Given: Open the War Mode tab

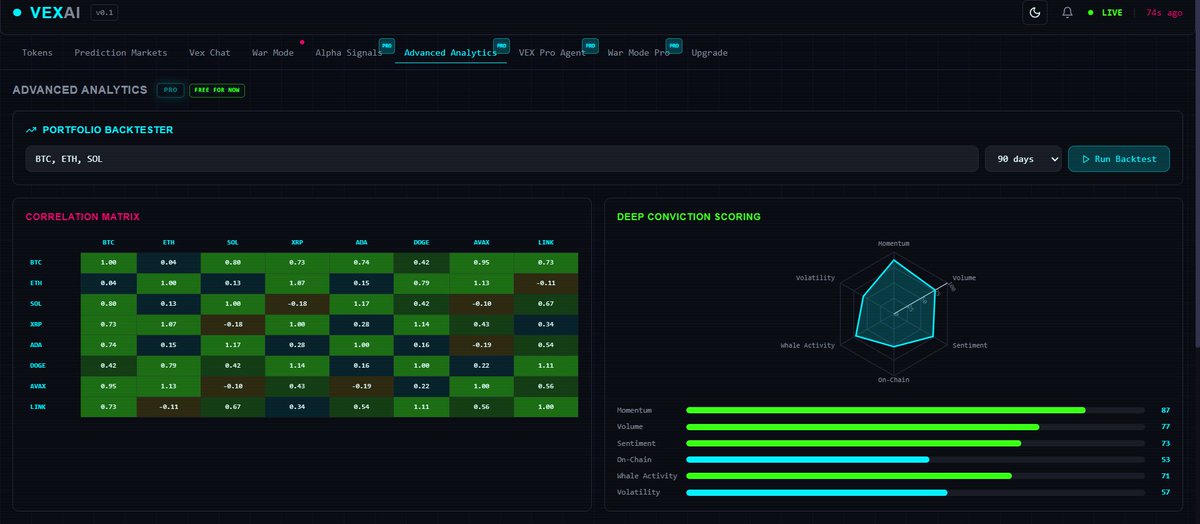Looking at the screenshot, I should (270, 52).
